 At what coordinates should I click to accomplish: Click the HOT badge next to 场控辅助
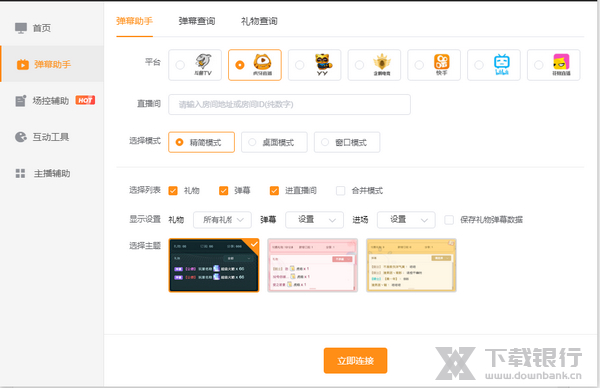point(85,100)
